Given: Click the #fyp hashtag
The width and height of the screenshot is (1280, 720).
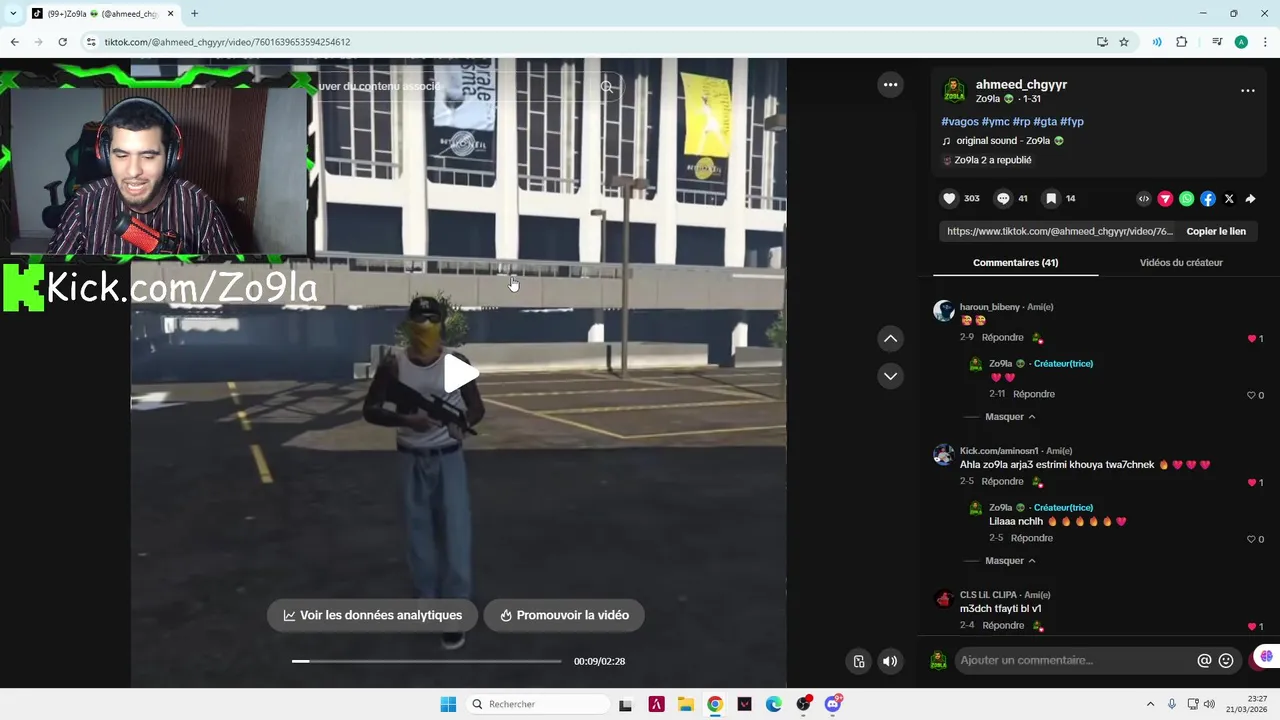Looking at the screenshot, I should (1072, 122).
